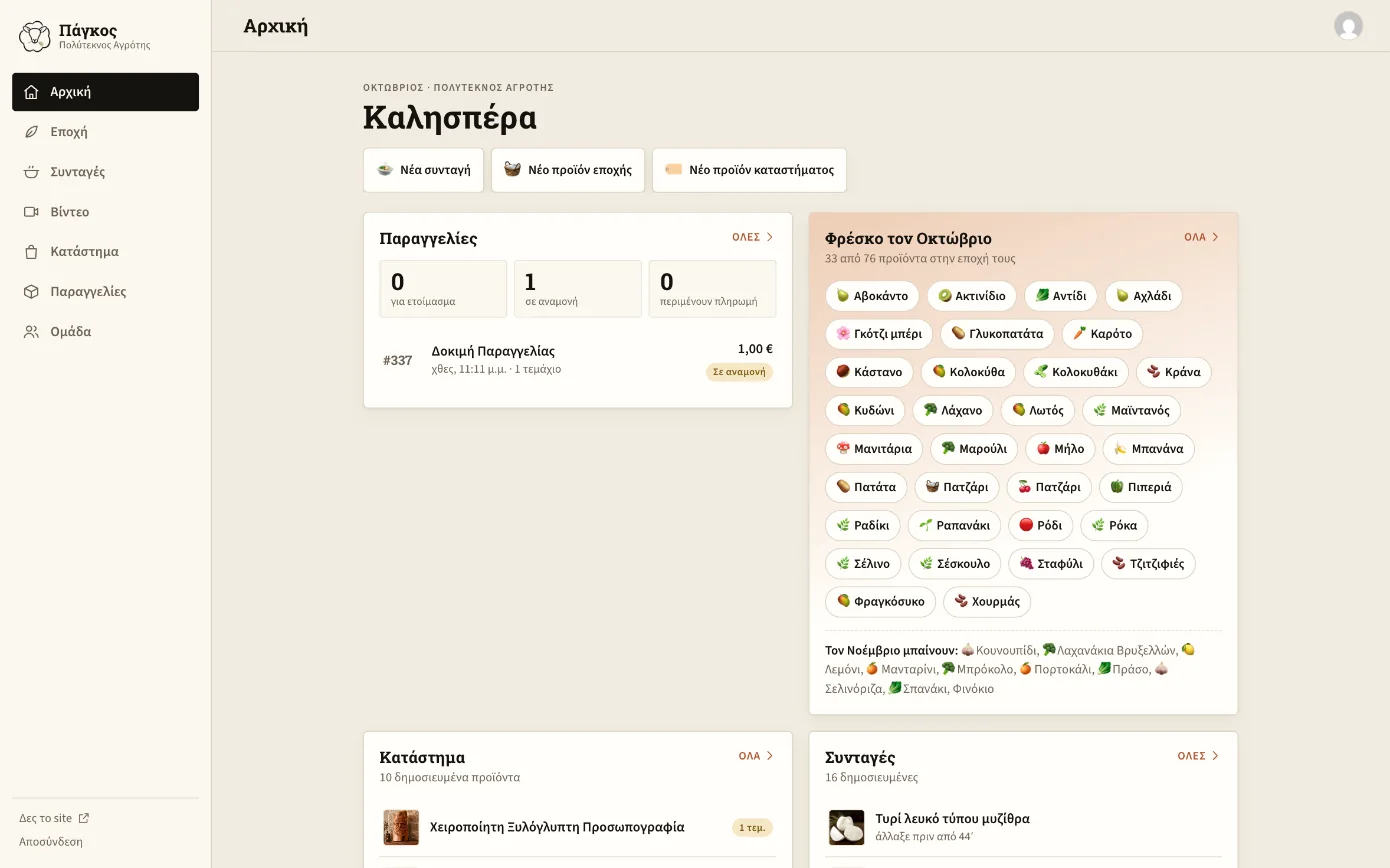Click the Νέα συνταγή button
The image size is (1390, 868).
pos(423,170)
